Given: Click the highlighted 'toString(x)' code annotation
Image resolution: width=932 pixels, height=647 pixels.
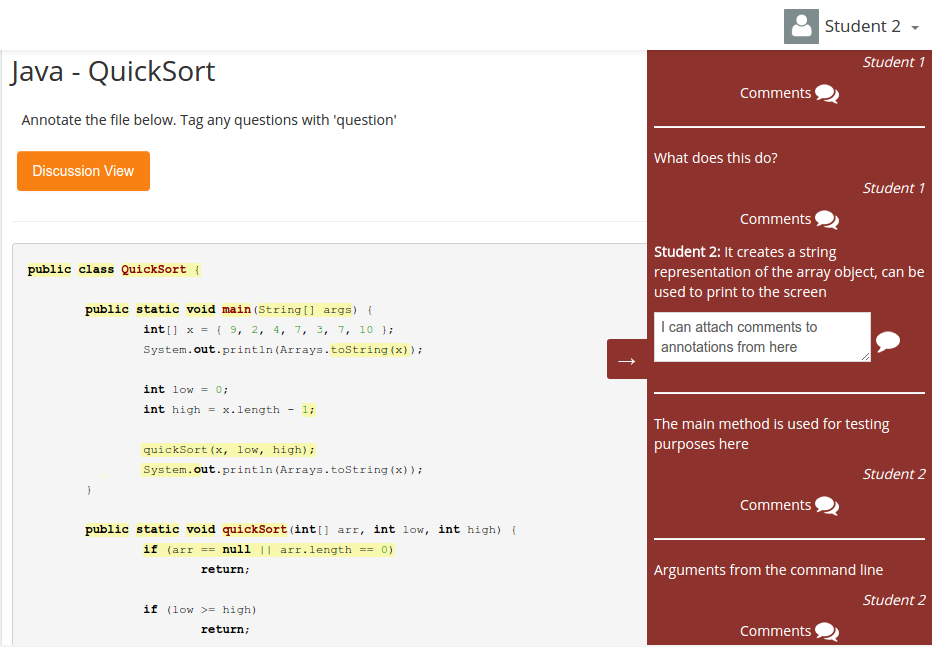Looking at the screenshot, I should pos(369,349).
